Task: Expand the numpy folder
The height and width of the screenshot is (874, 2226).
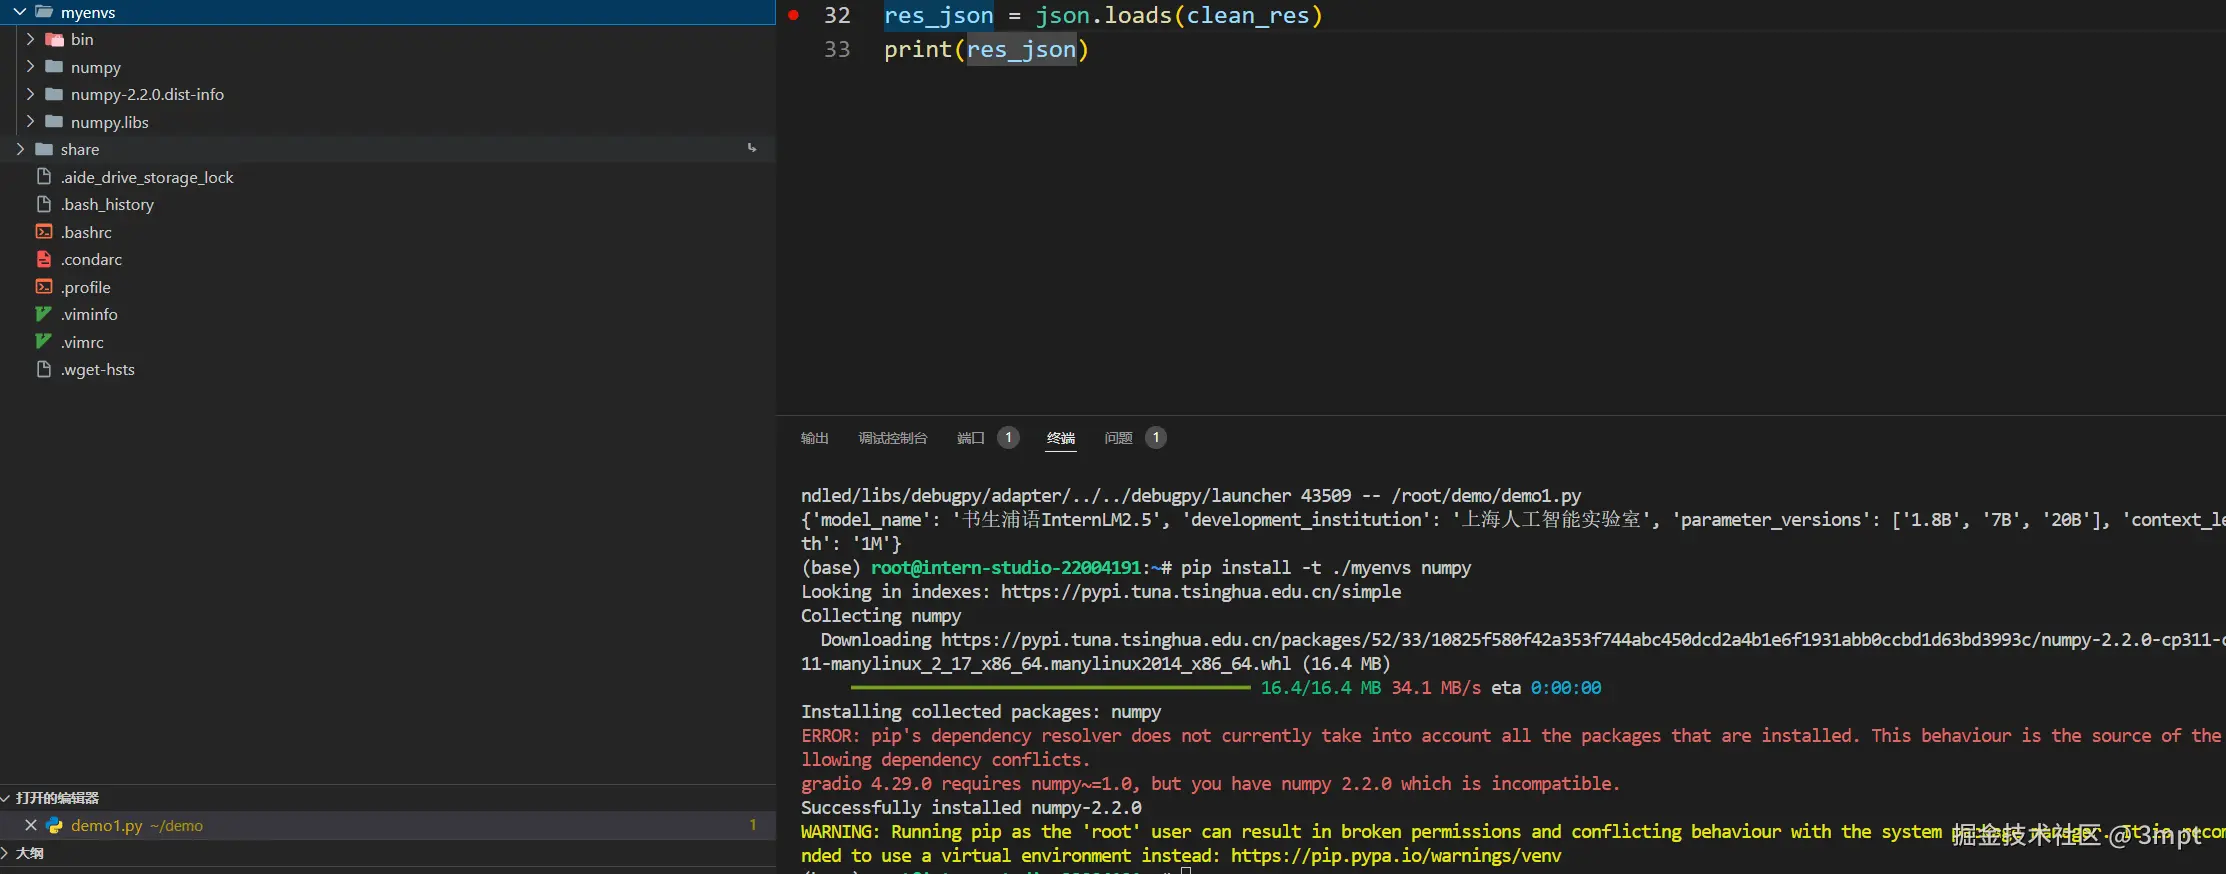Action: point(30,67)
